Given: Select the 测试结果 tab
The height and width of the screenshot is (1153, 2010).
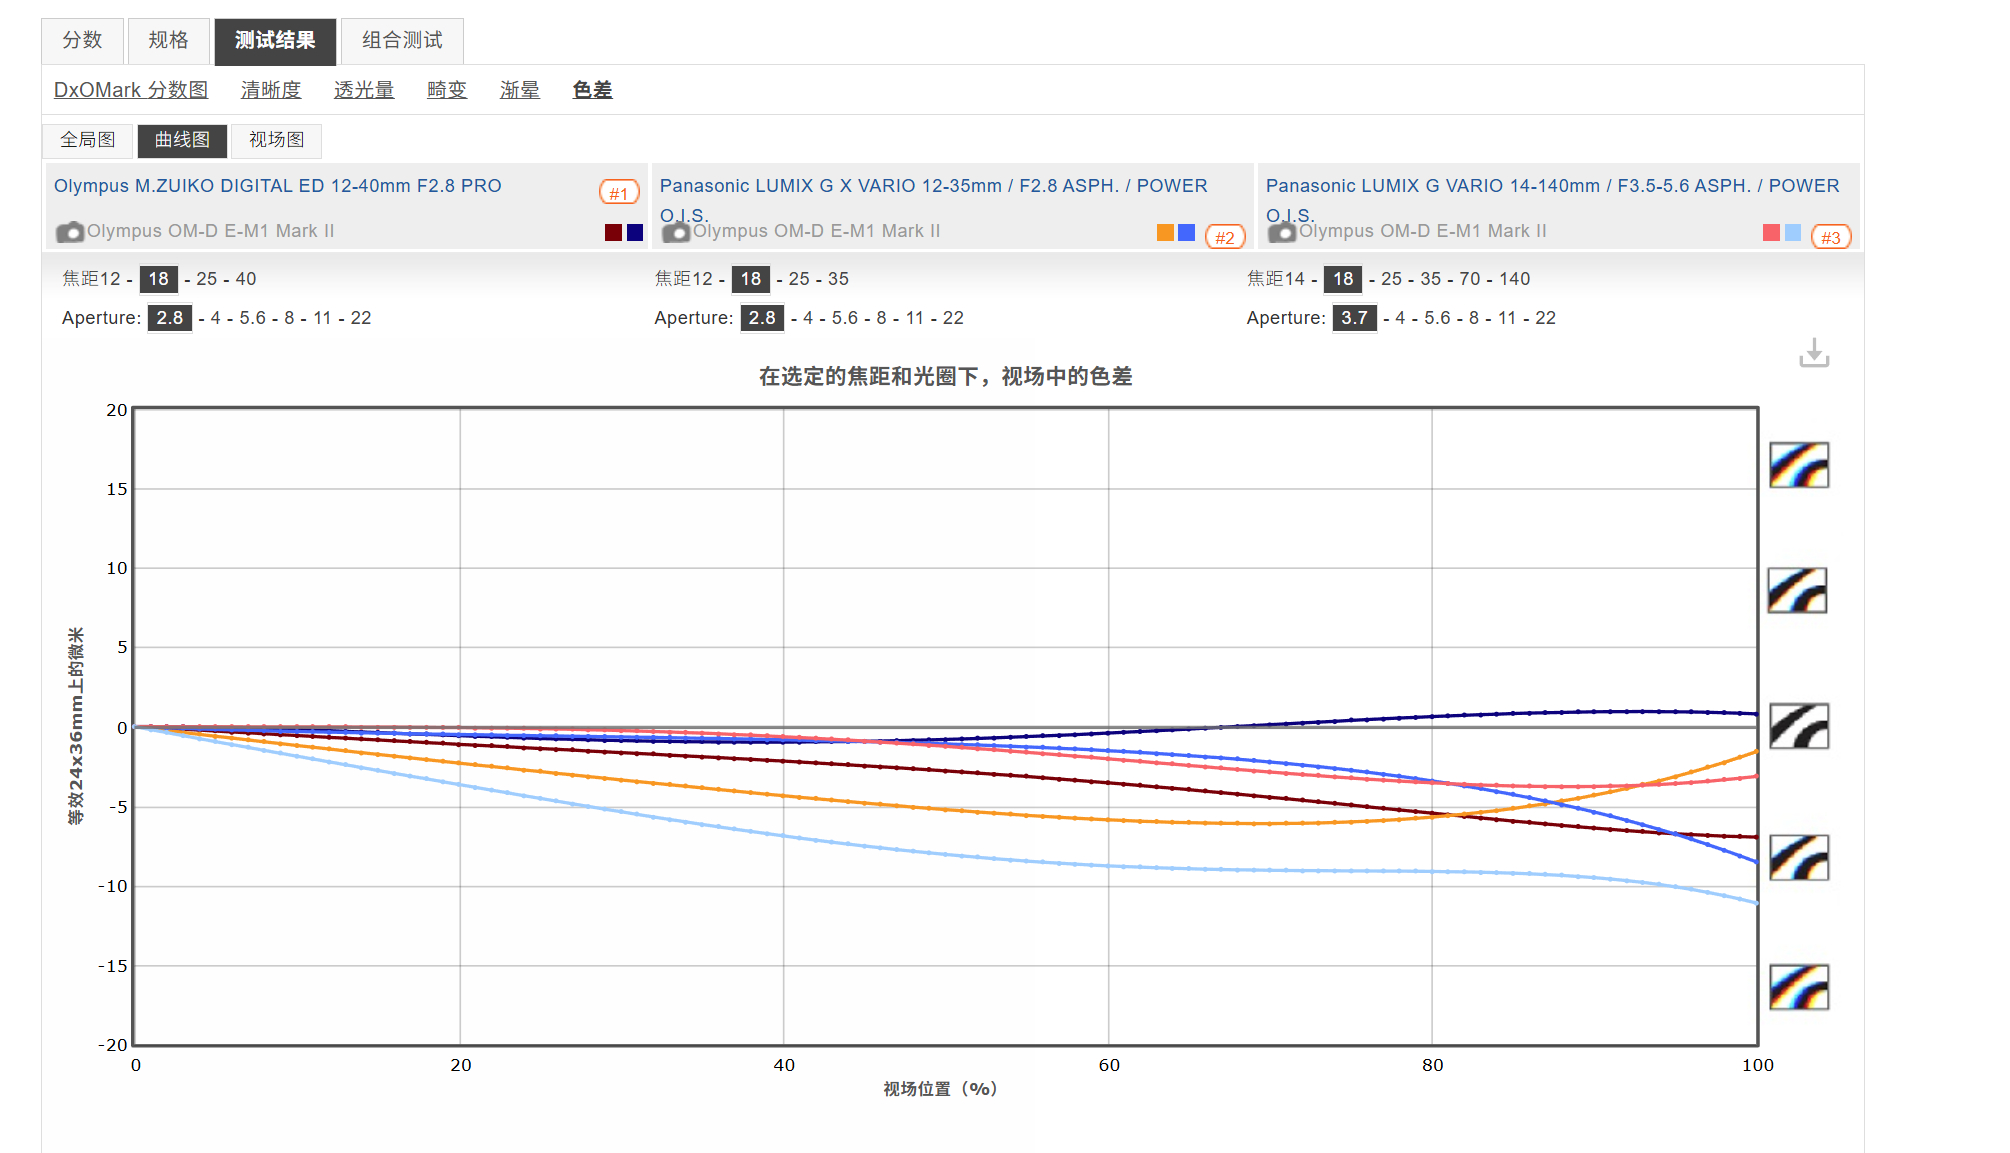Looking at the screenshot, I should click(x=275, y=40).
